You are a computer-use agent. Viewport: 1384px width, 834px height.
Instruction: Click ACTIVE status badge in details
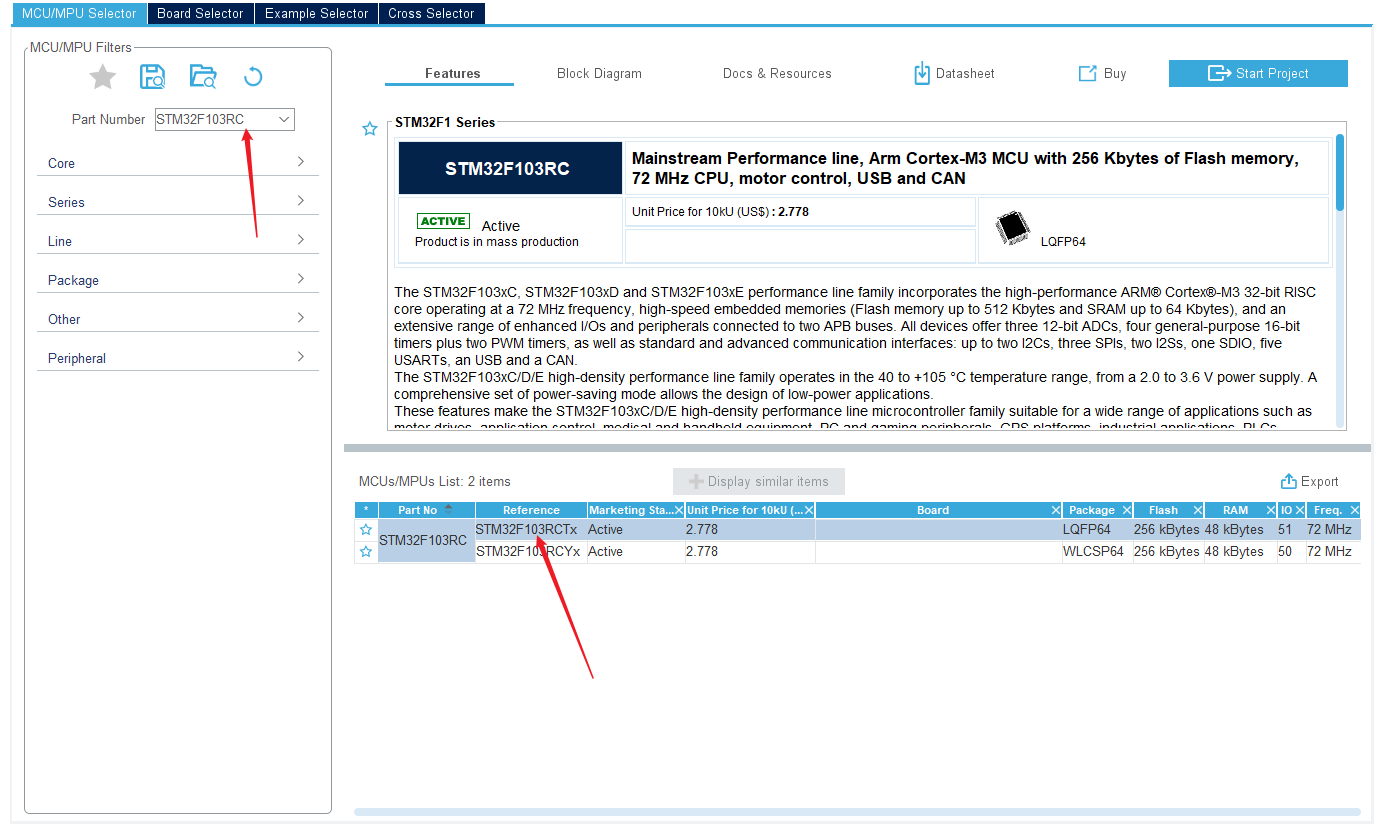click(x=443, y=221)
